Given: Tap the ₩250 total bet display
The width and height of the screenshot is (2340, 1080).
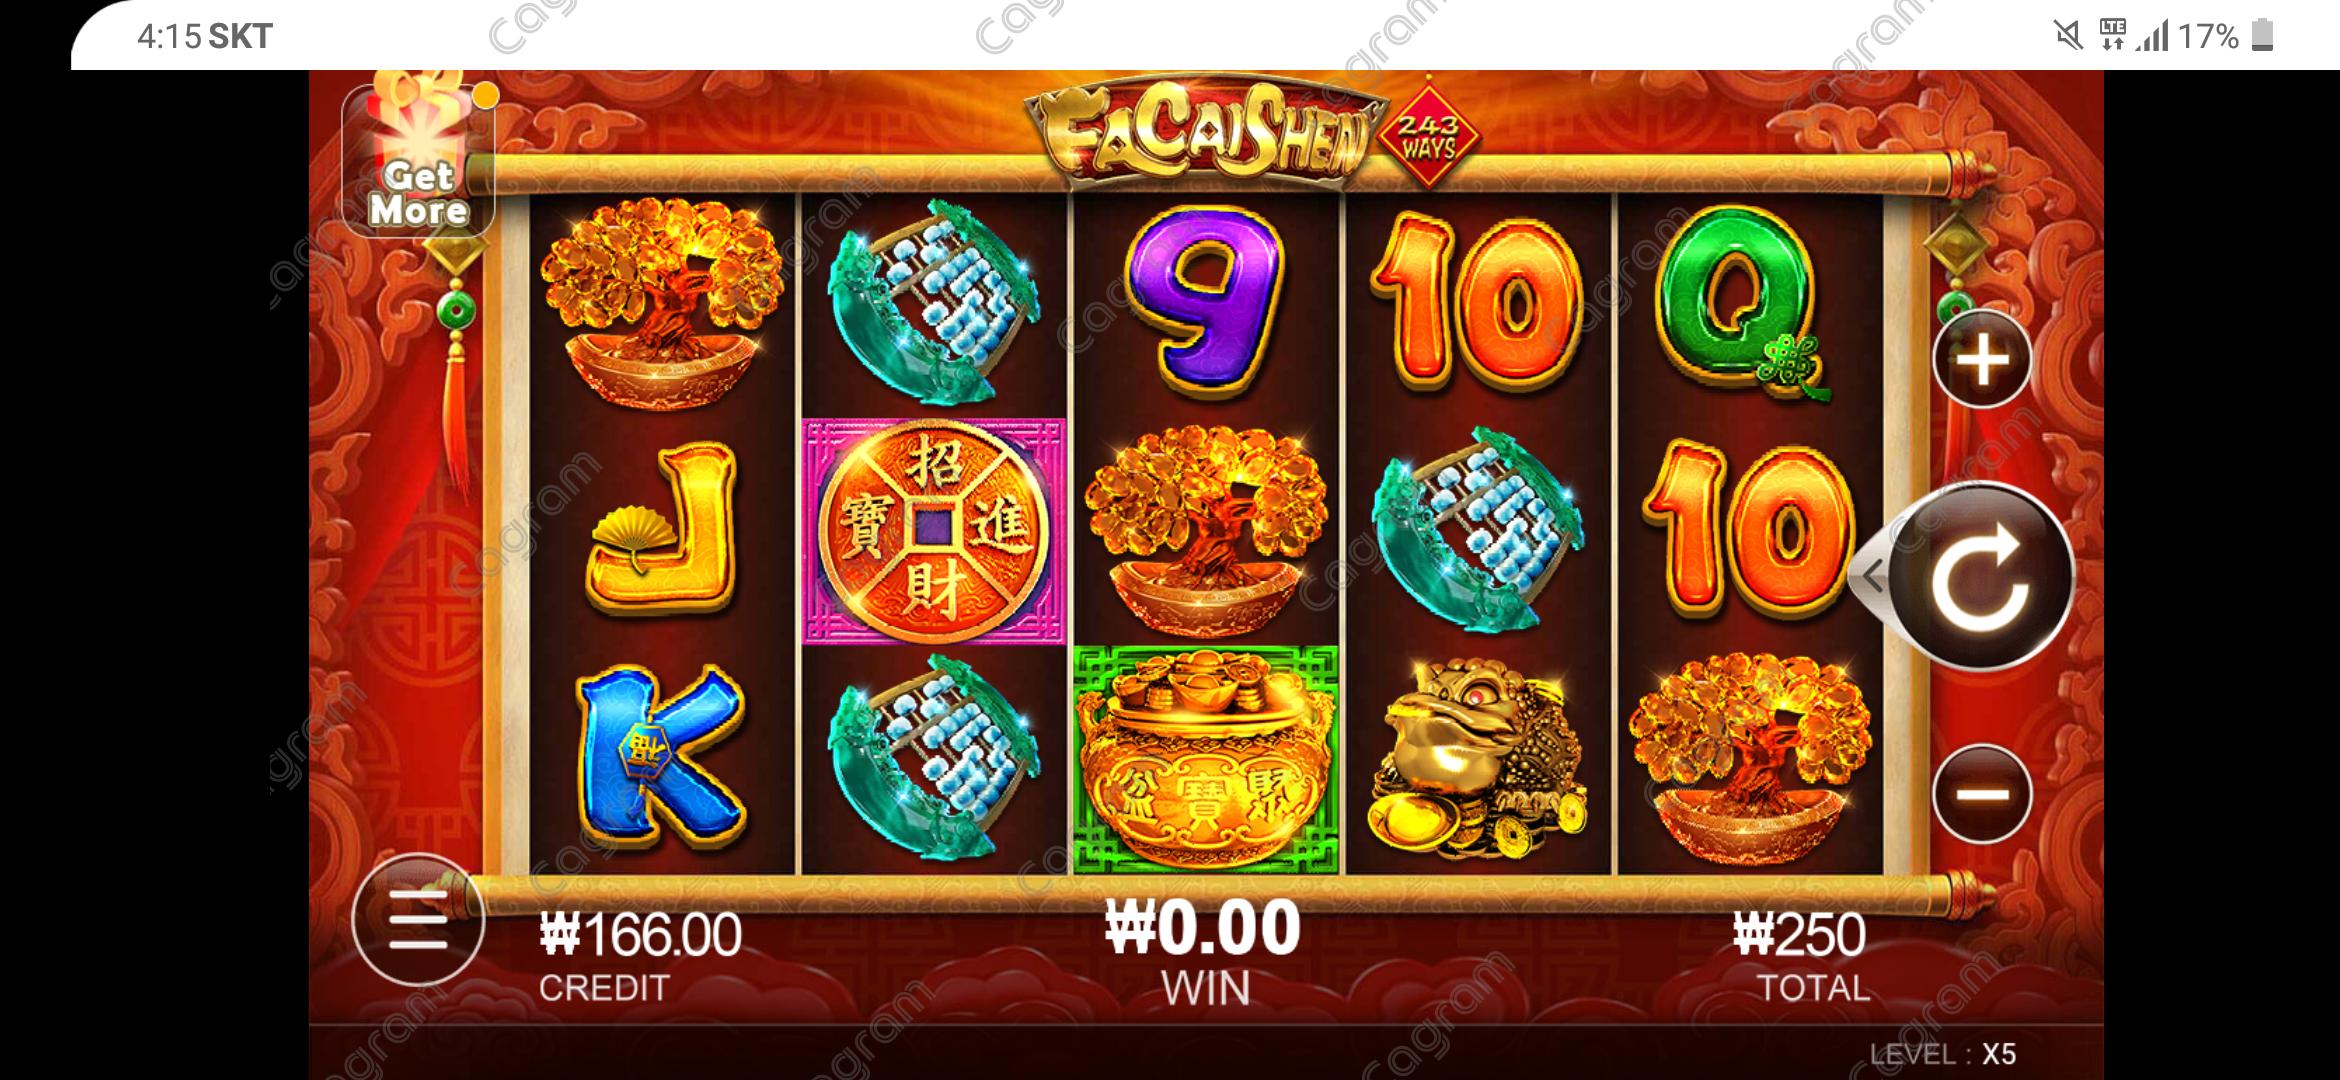Looking at the screenshot, I should tap(1799, 955).
